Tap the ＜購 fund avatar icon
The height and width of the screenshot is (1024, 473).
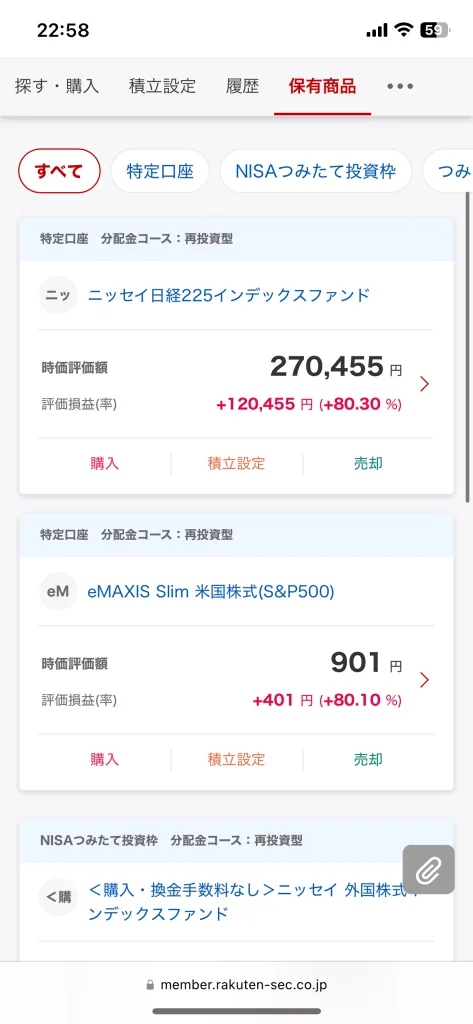pyautogui.click(x=58, y=897)
